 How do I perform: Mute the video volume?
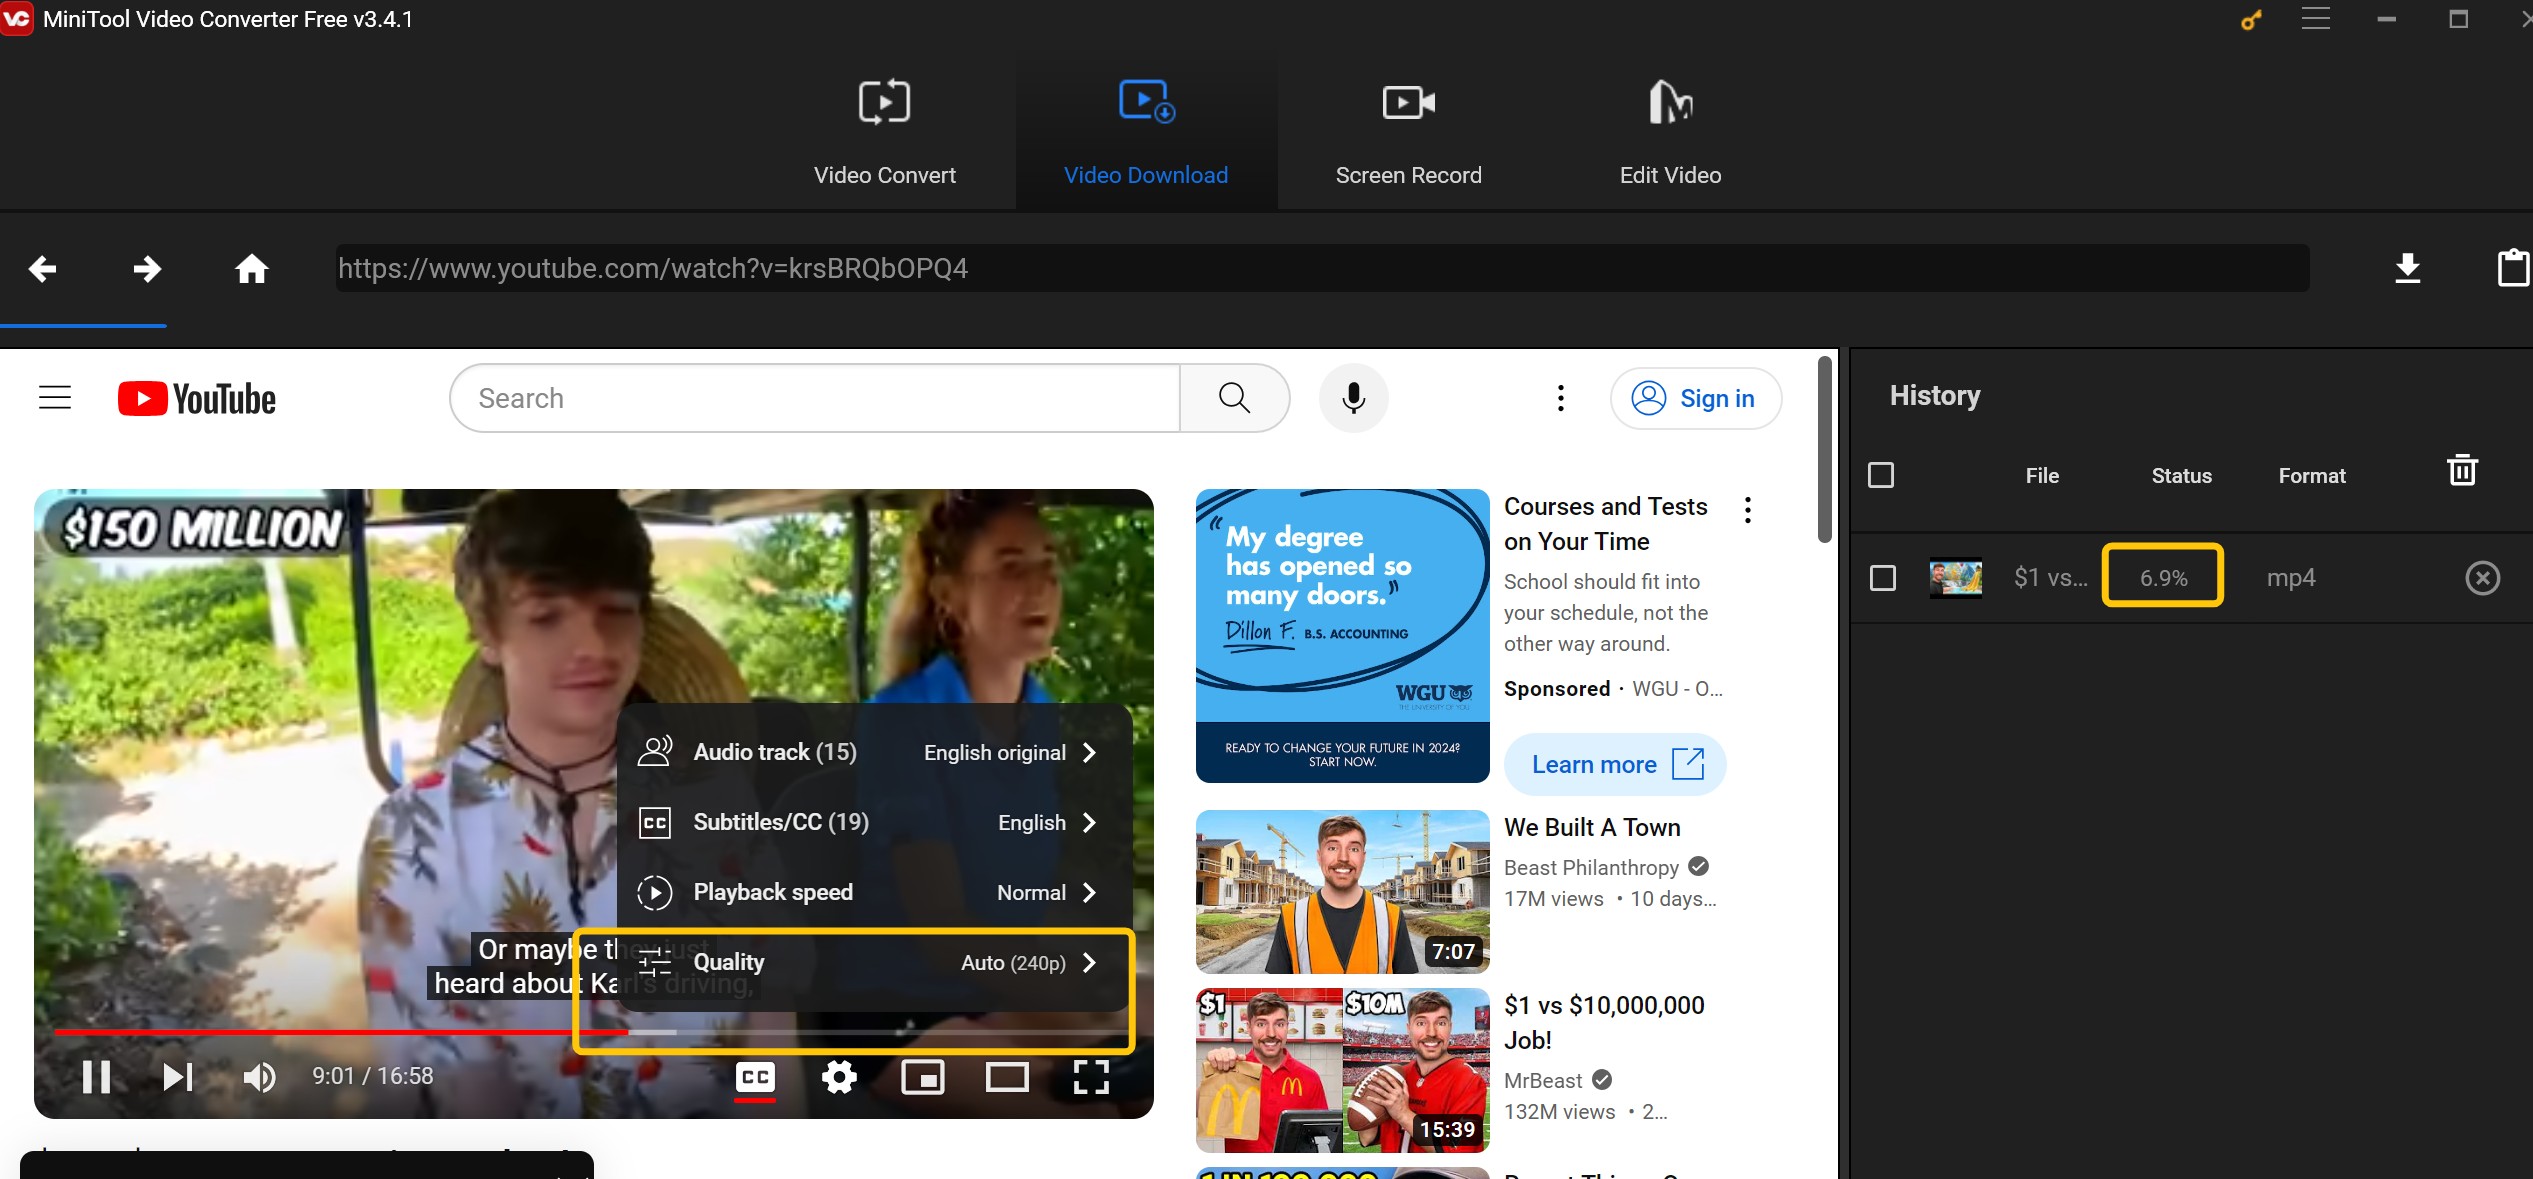click(259, 1077)
